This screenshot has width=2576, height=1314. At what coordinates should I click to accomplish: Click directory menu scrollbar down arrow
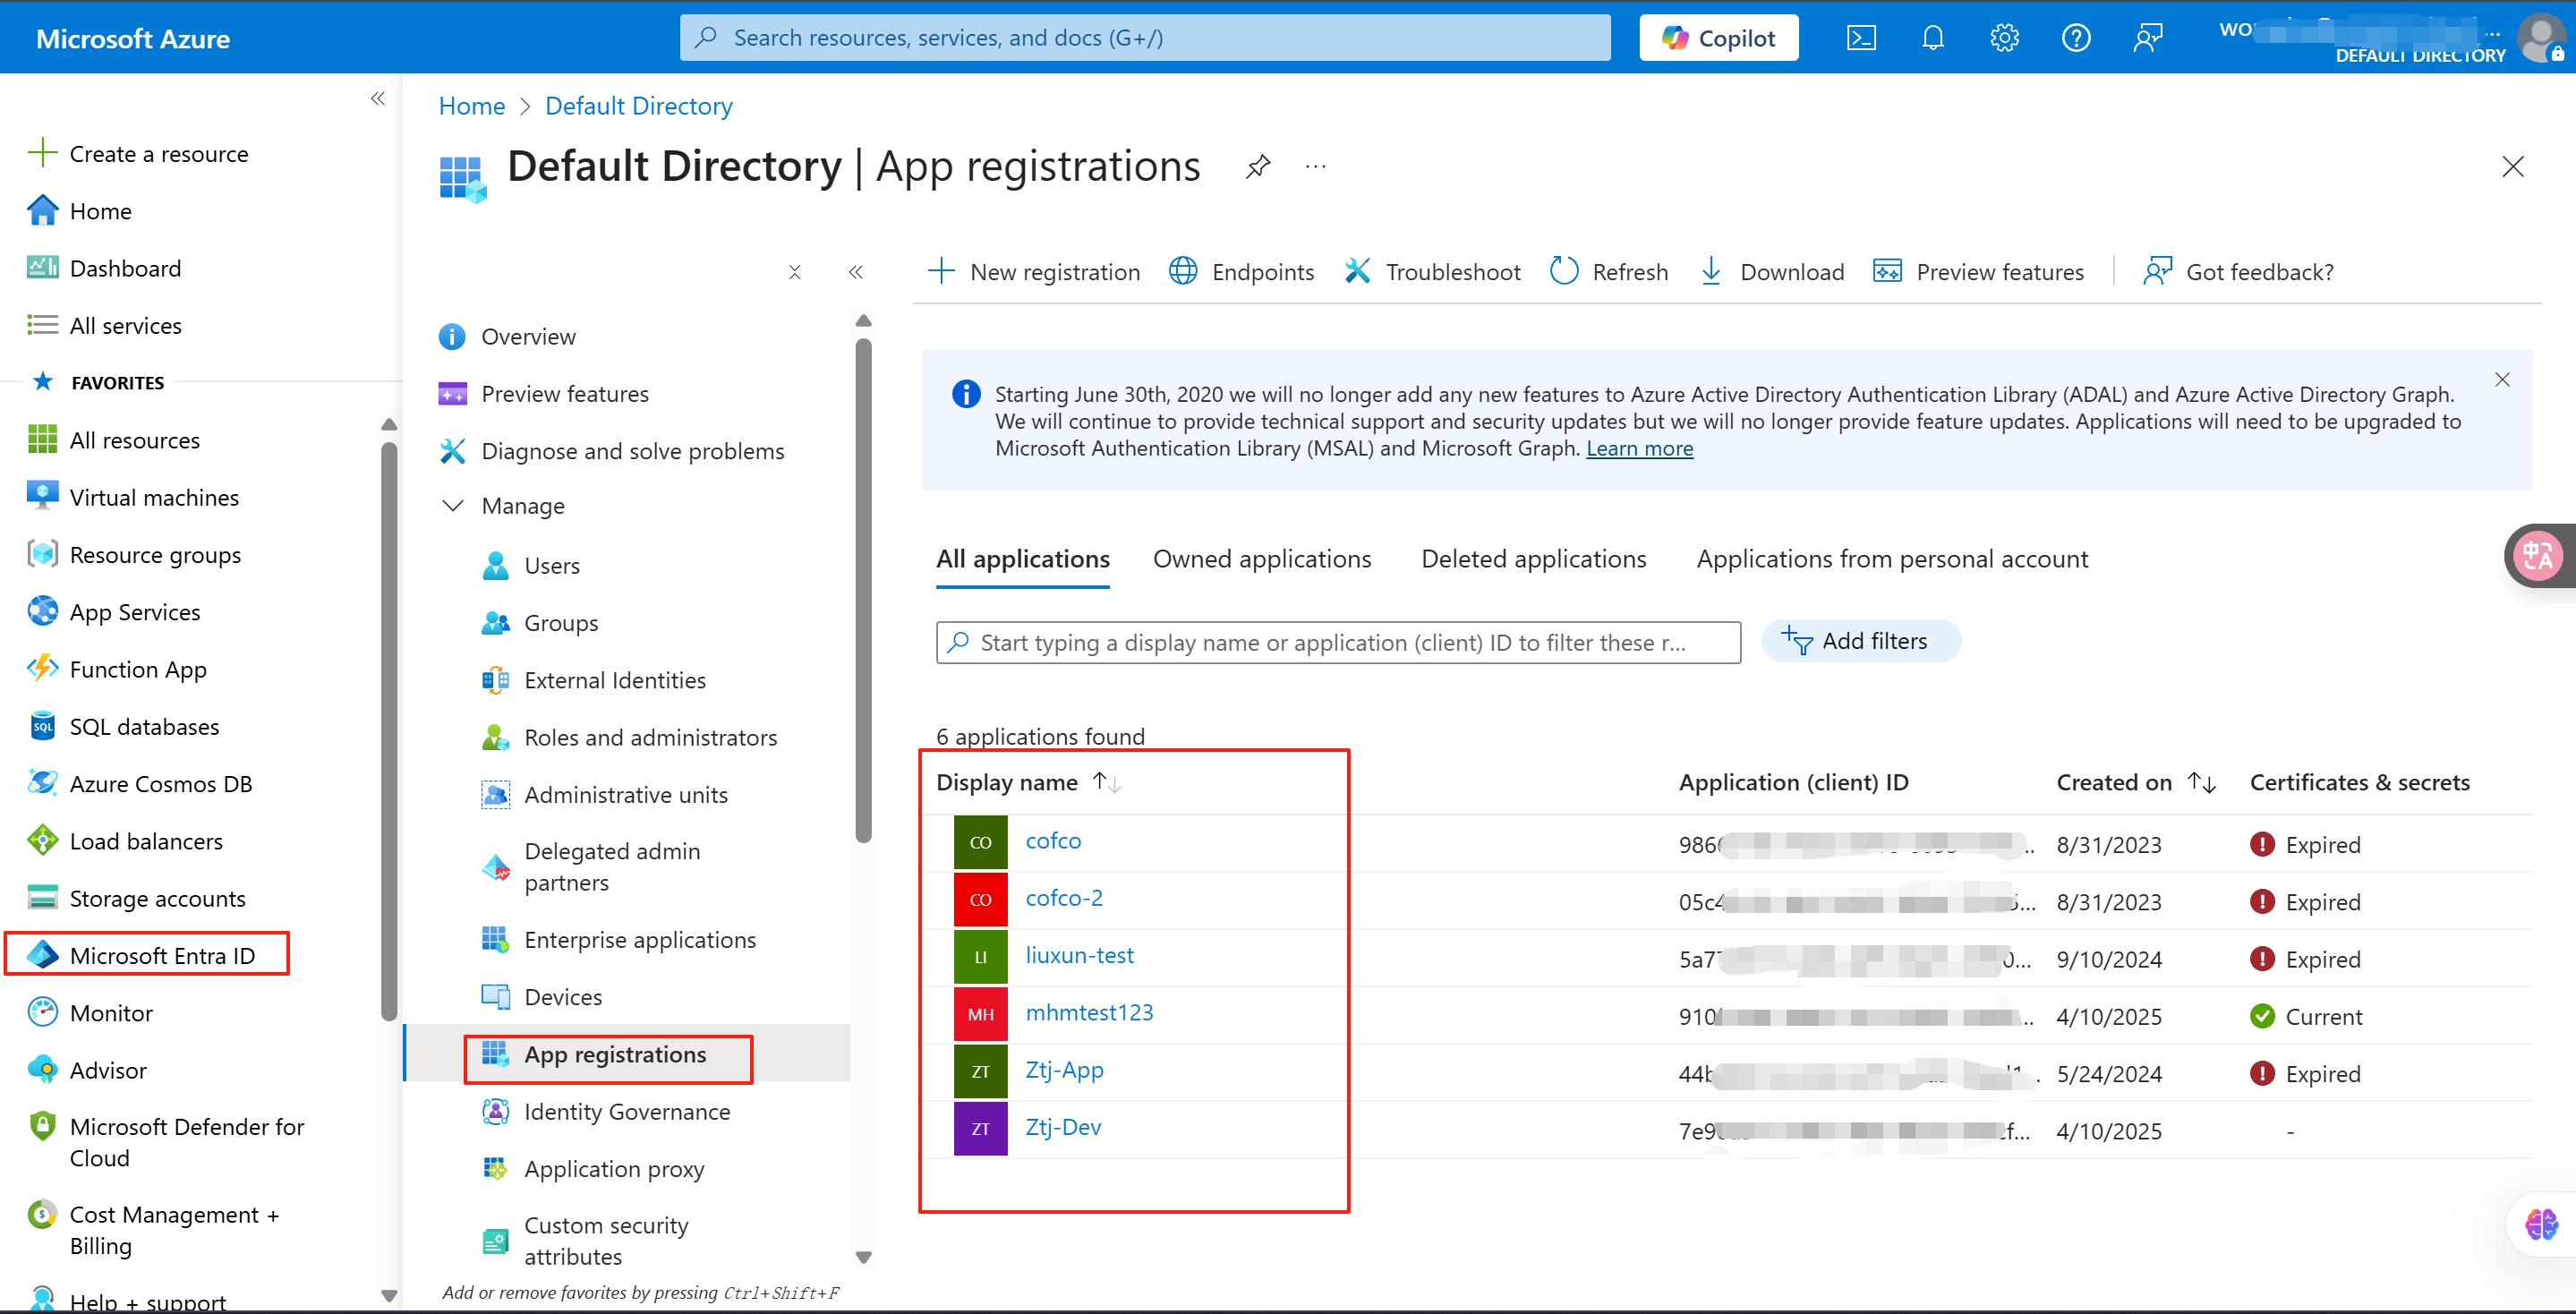point(864,1257)
